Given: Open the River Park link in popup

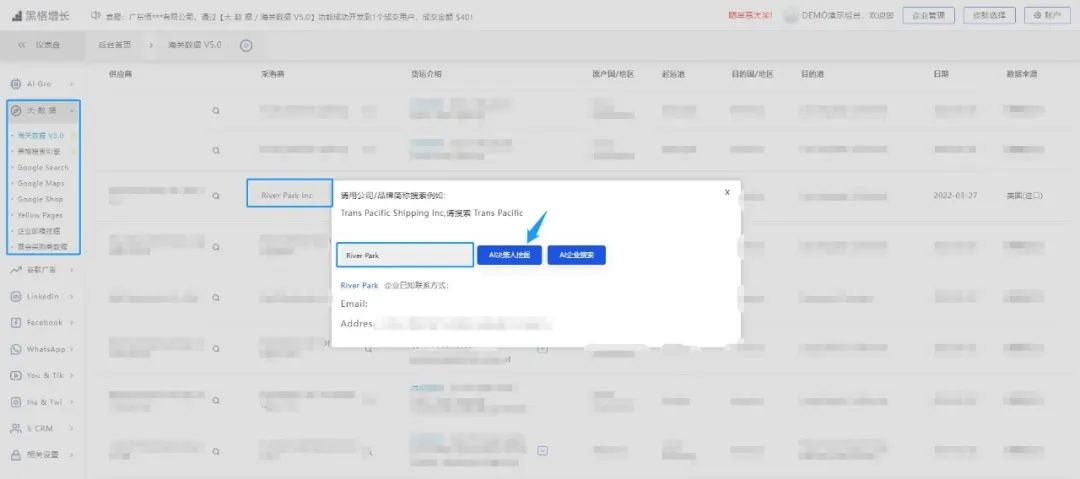Looking at the screenshot, I should tap(359, 285).
